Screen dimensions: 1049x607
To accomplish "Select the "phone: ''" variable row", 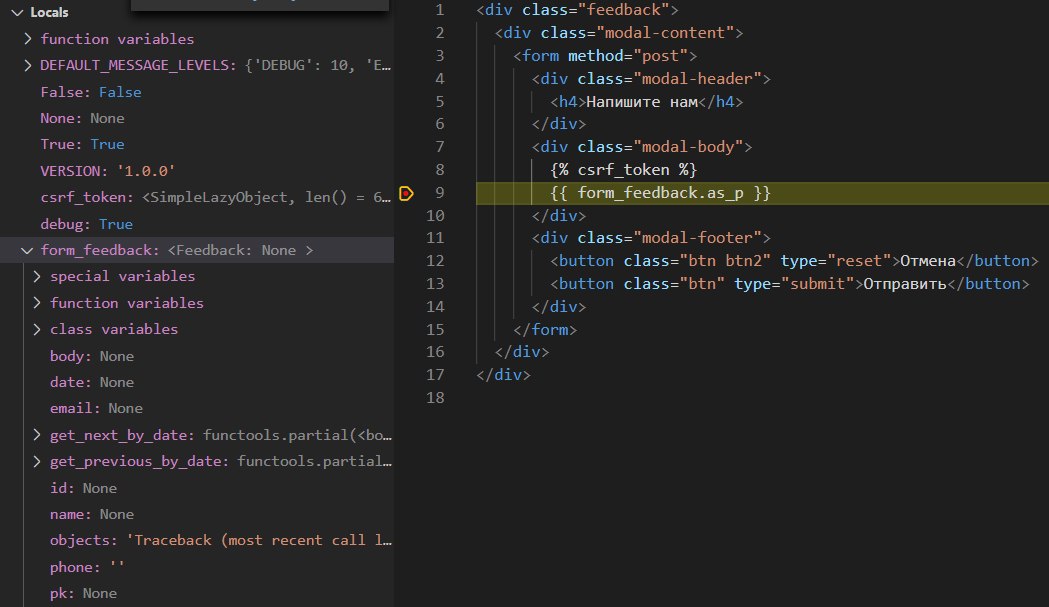I will (197, 567).
